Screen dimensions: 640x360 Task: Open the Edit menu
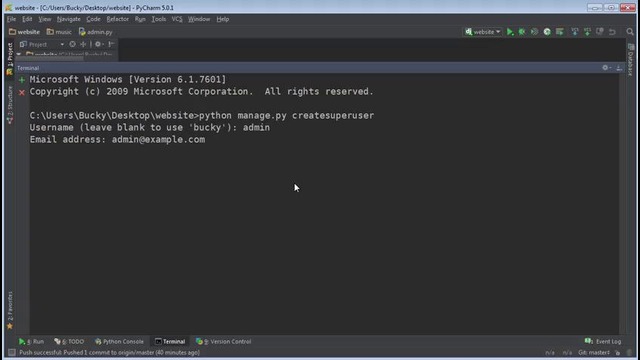coord(27,19)
